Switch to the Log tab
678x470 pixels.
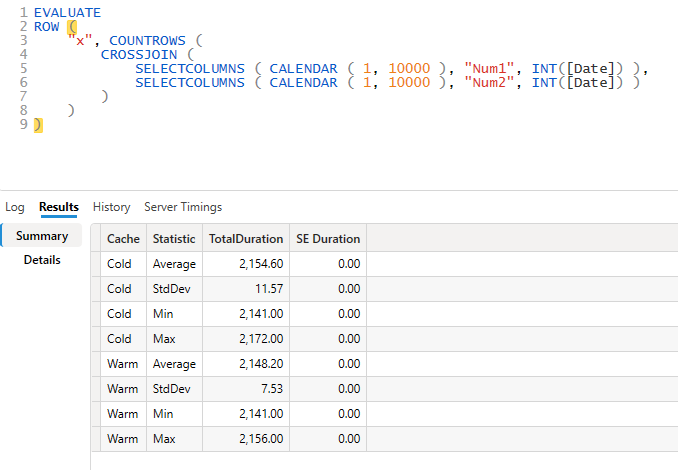[15, 207]
